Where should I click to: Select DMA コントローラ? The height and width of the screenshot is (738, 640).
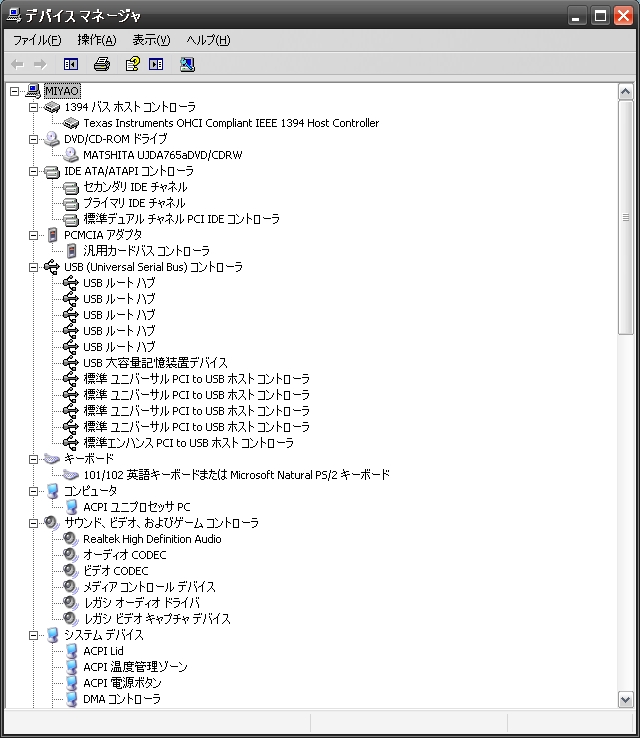pyautogui.click(x=122, y=699)
